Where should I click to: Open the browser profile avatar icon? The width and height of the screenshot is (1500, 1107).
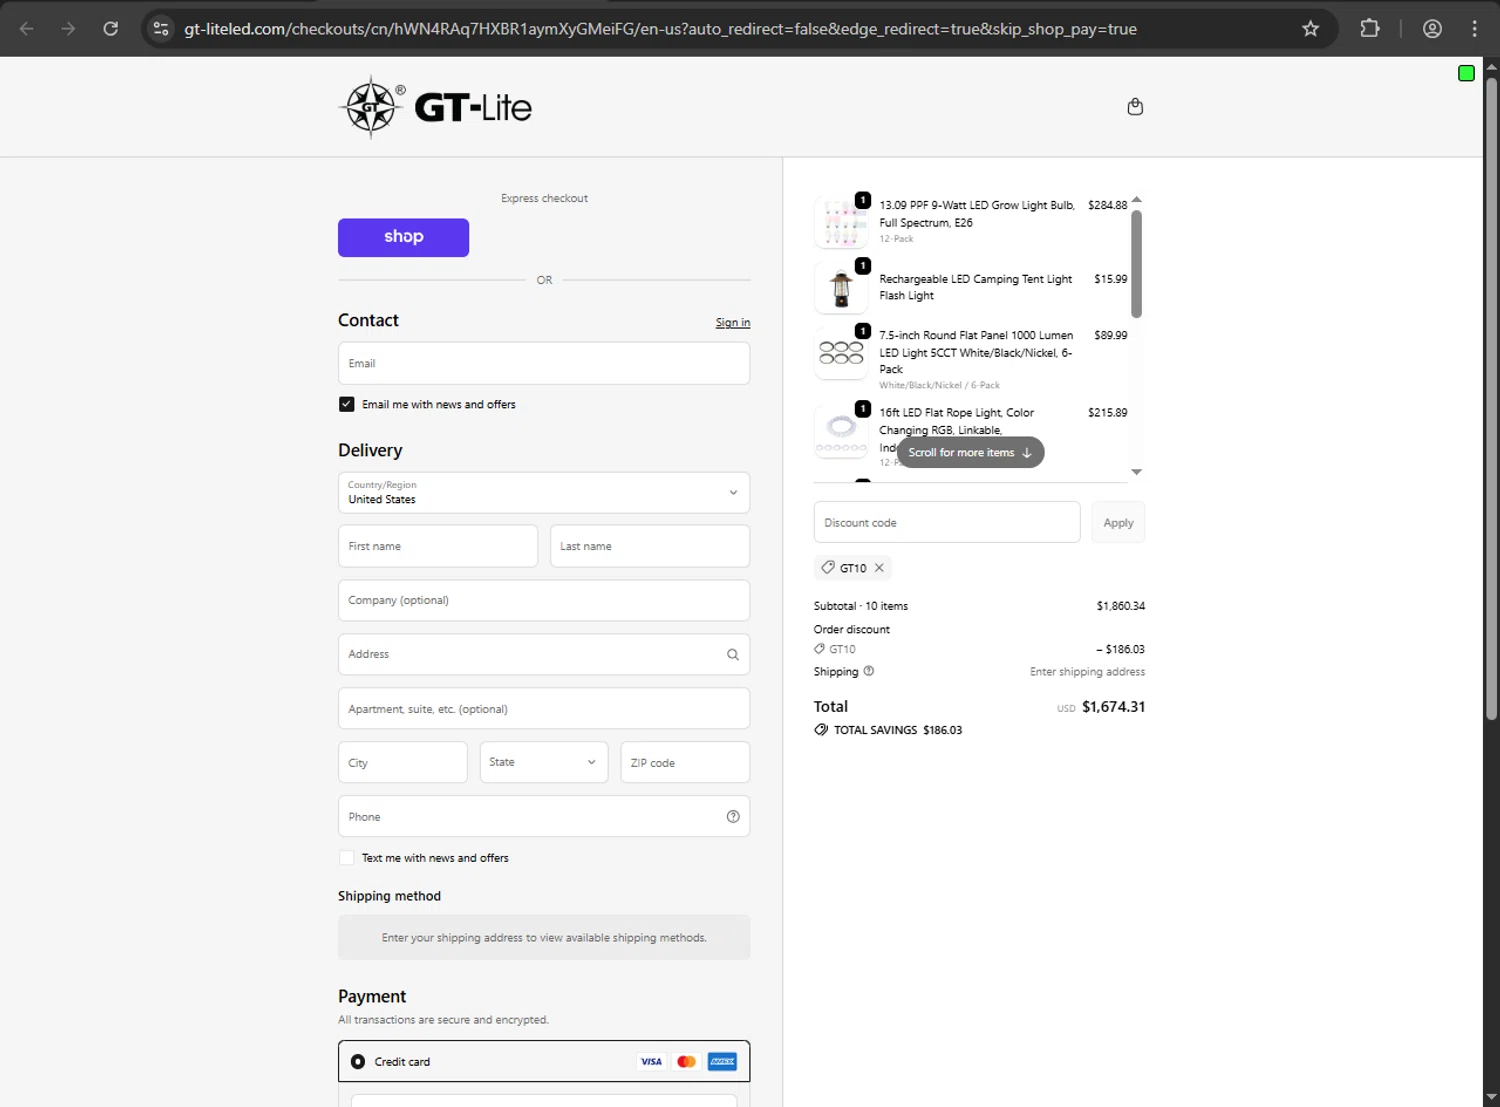click(1432, 29)
